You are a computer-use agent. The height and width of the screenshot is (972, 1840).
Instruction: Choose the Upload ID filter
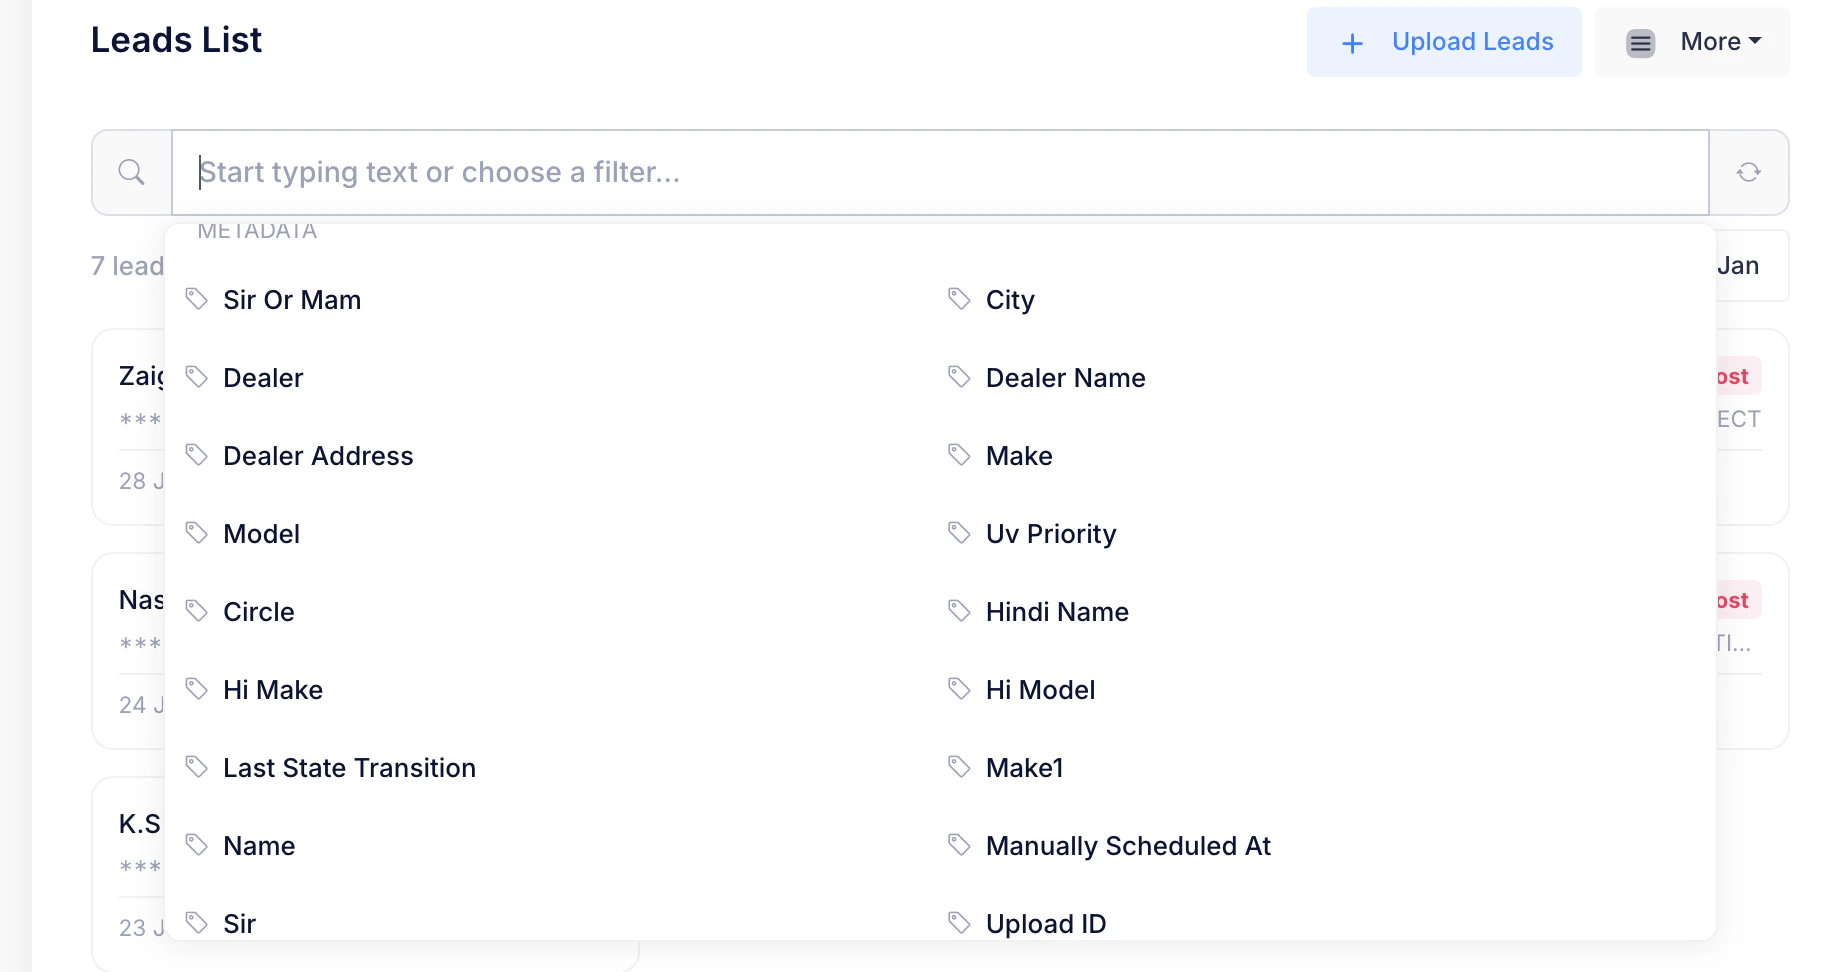[1045, 923]
